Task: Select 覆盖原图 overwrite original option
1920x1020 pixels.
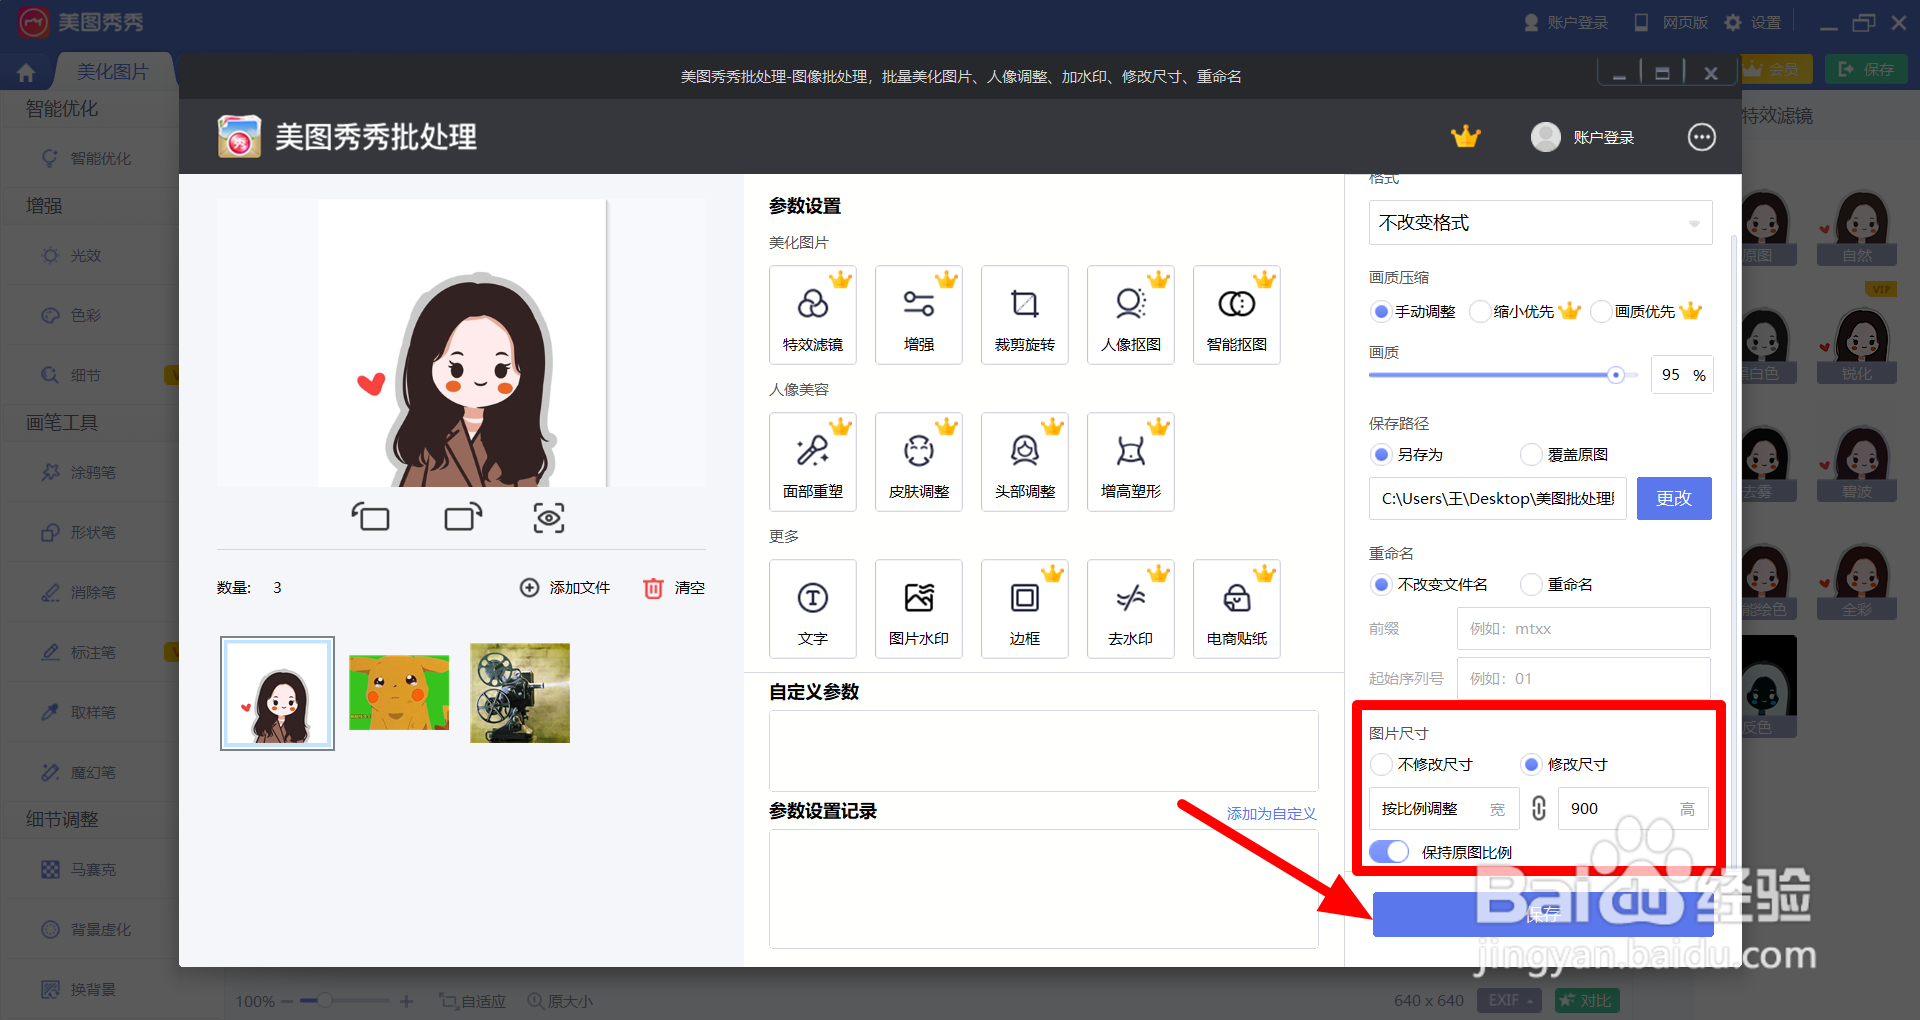Action: pyautogui.click(x=1565, y=455)
